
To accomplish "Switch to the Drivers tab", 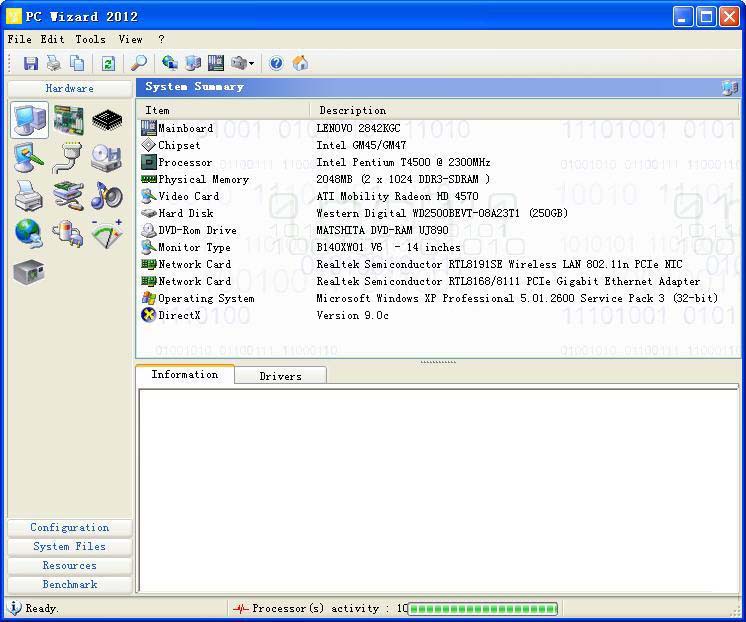I will [280, 376].
